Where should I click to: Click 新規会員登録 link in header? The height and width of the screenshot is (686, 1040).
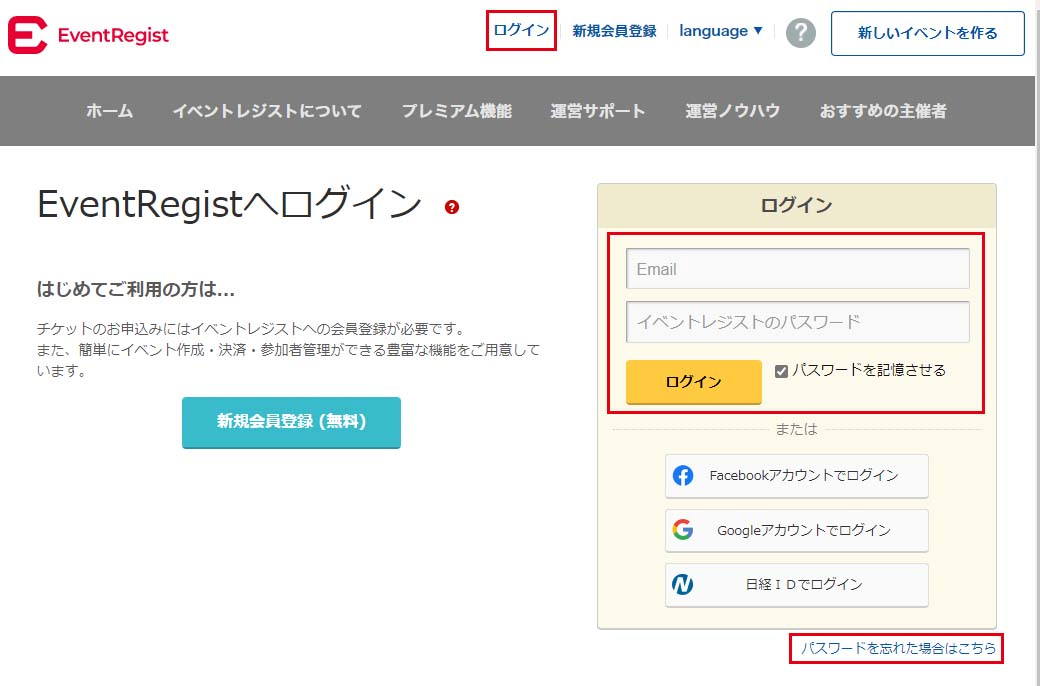[x=614, y=31]
